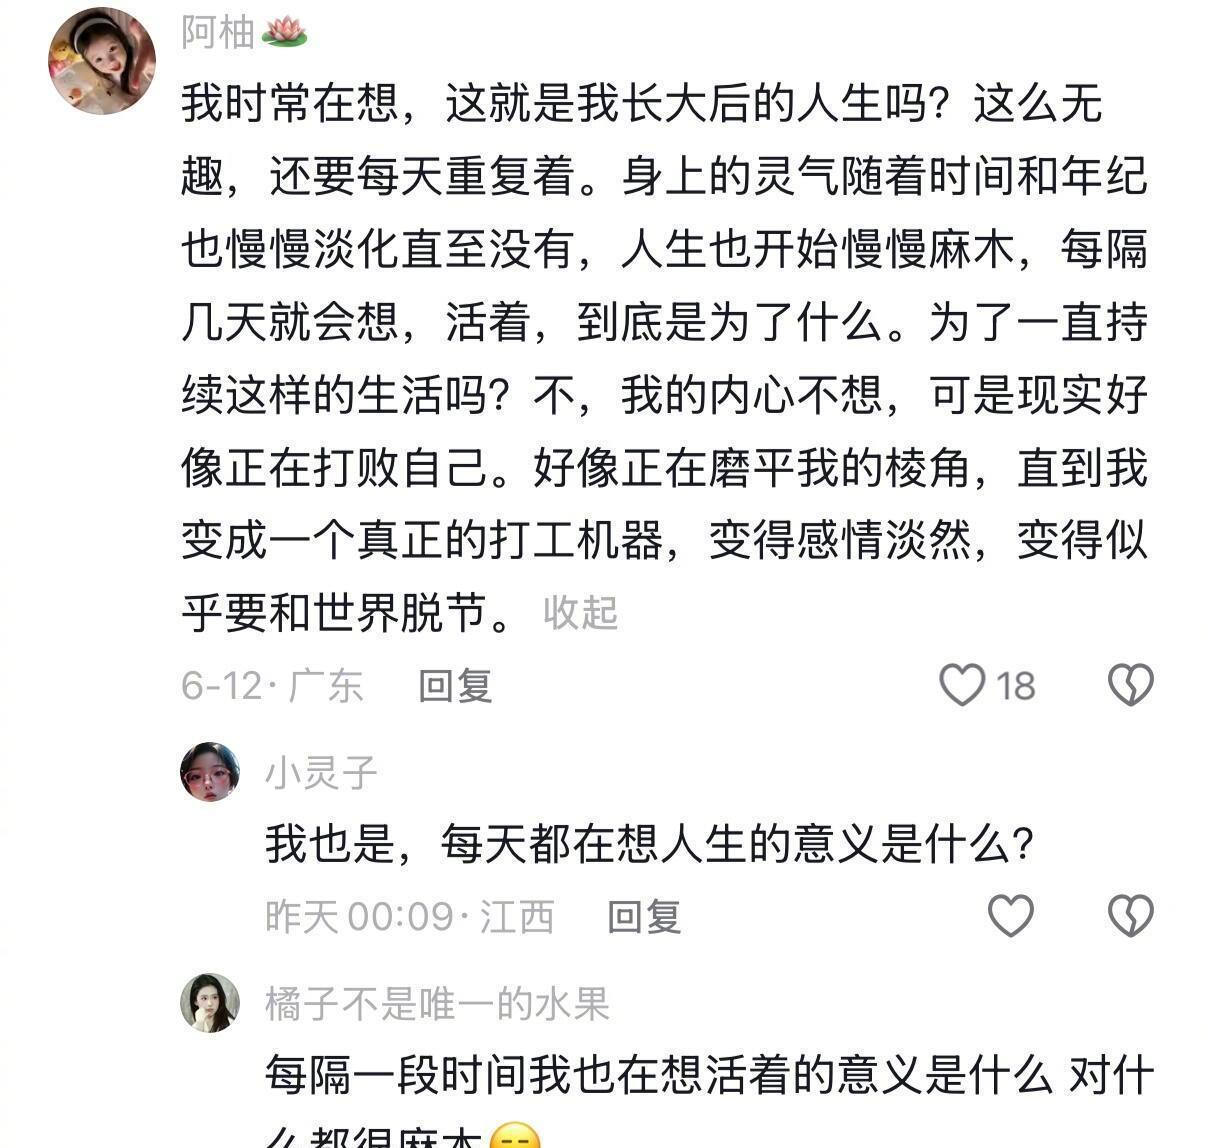
Task: Reply to 小灵子's comment
Action: [x=644, y=916]
